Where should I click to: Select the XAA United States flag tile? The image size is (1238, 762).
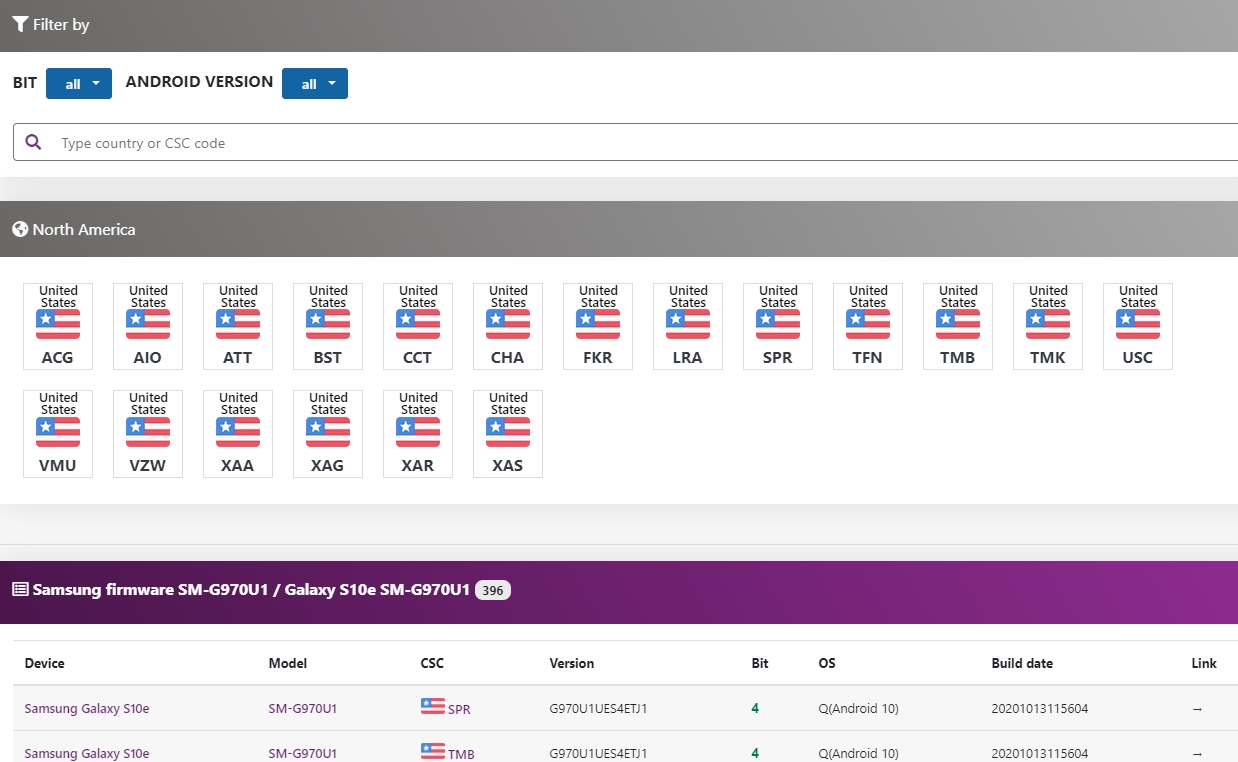pos(238,434)
